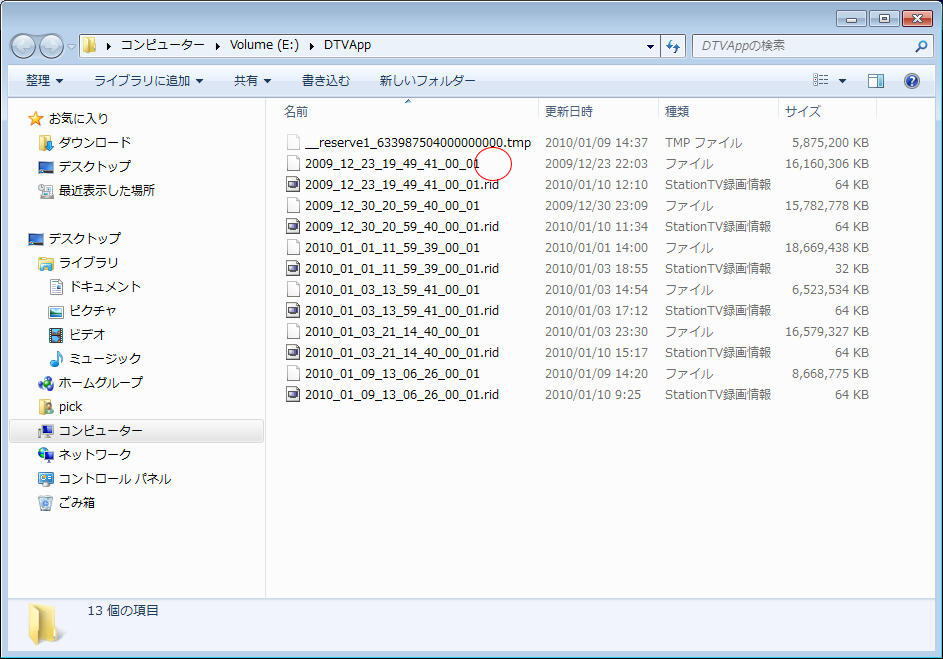Click the TMP ファイル type cell
Viewport: 943px width, 659px height.
pos(703,143)
